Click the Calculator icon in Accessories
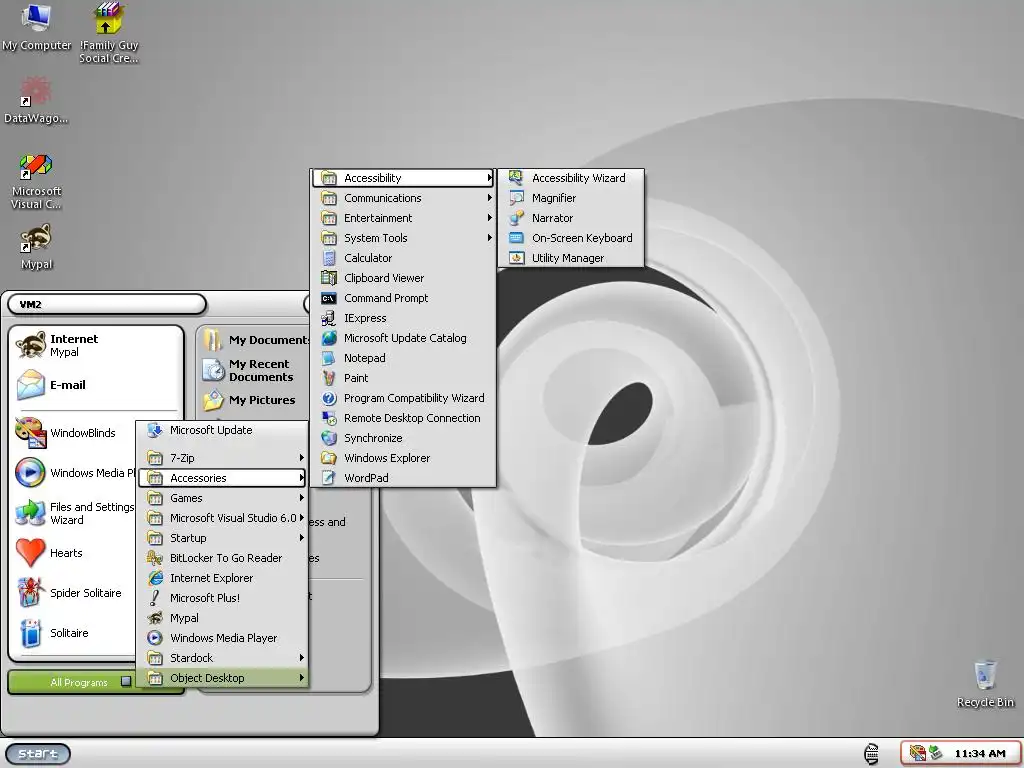 [329, 258]
